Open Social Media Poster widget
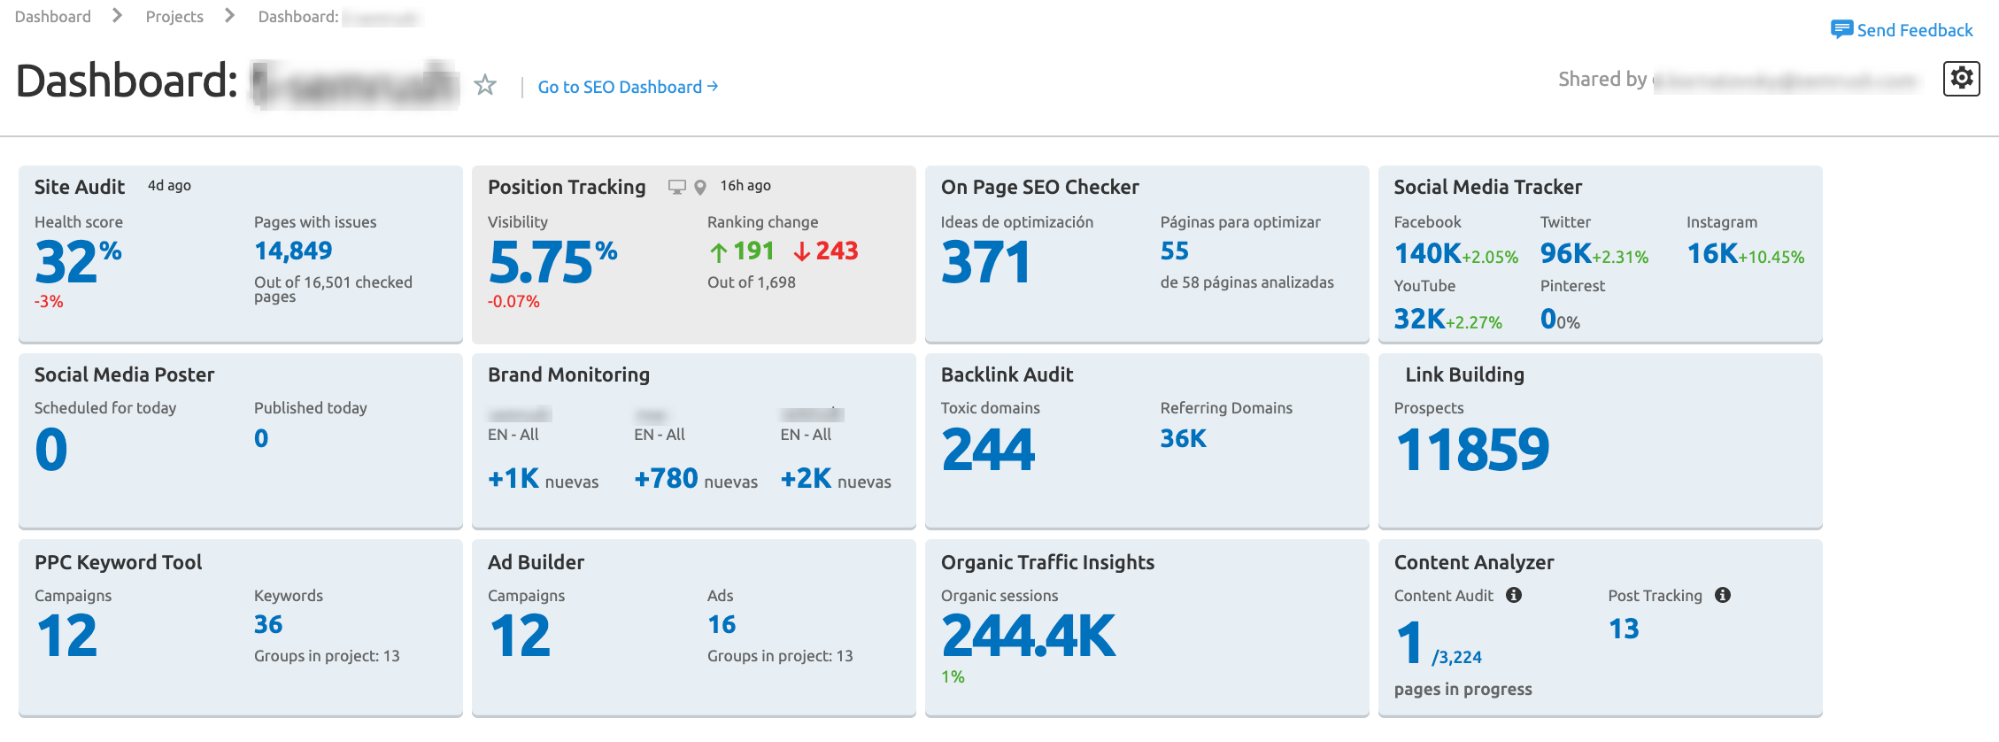Image resolution: width=1999 pixels, height=742 pixels. 124,375
